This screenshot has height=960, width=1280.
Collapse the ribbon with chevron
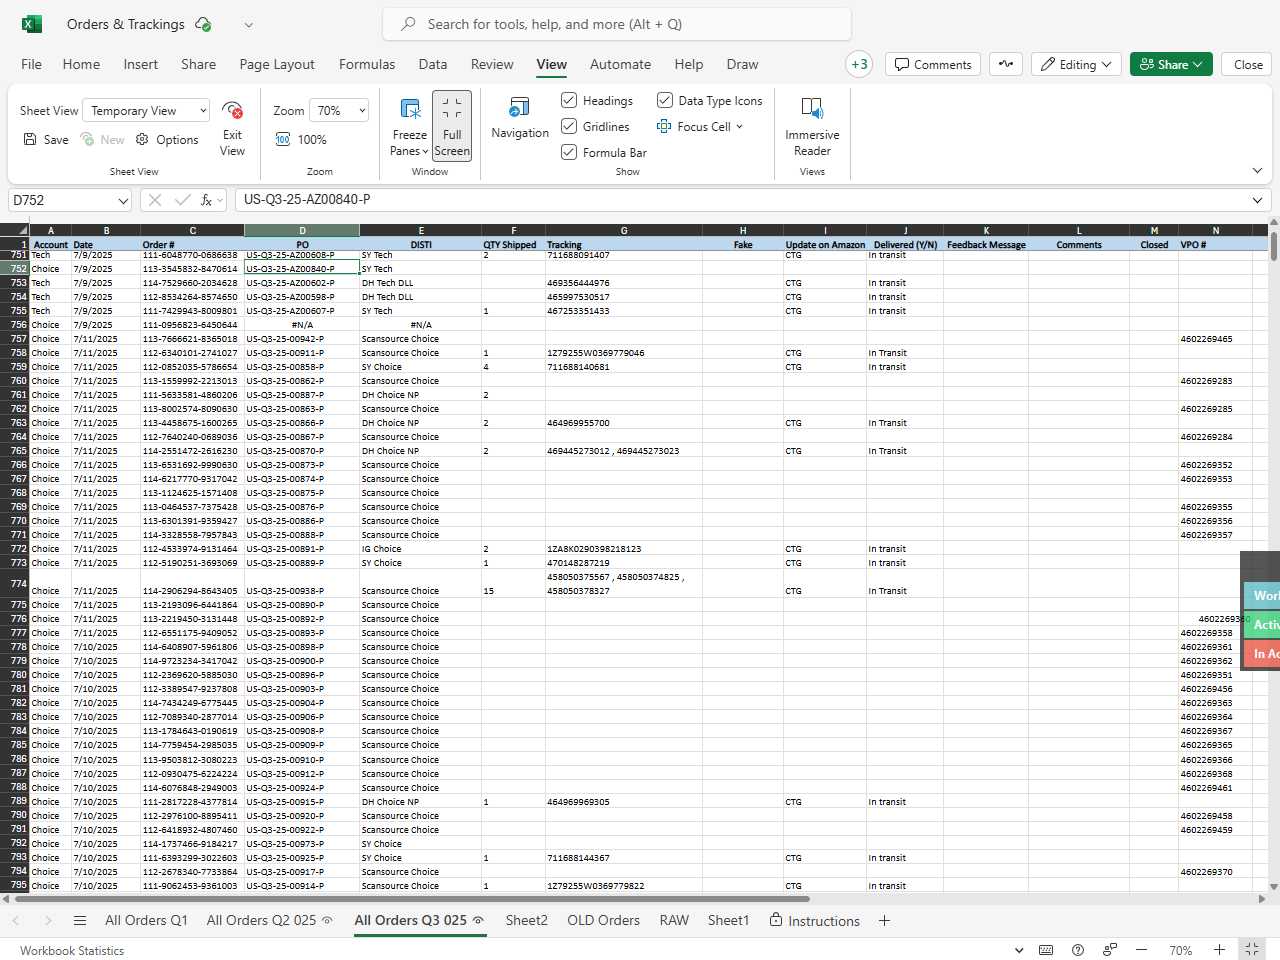click(1257, 171)
